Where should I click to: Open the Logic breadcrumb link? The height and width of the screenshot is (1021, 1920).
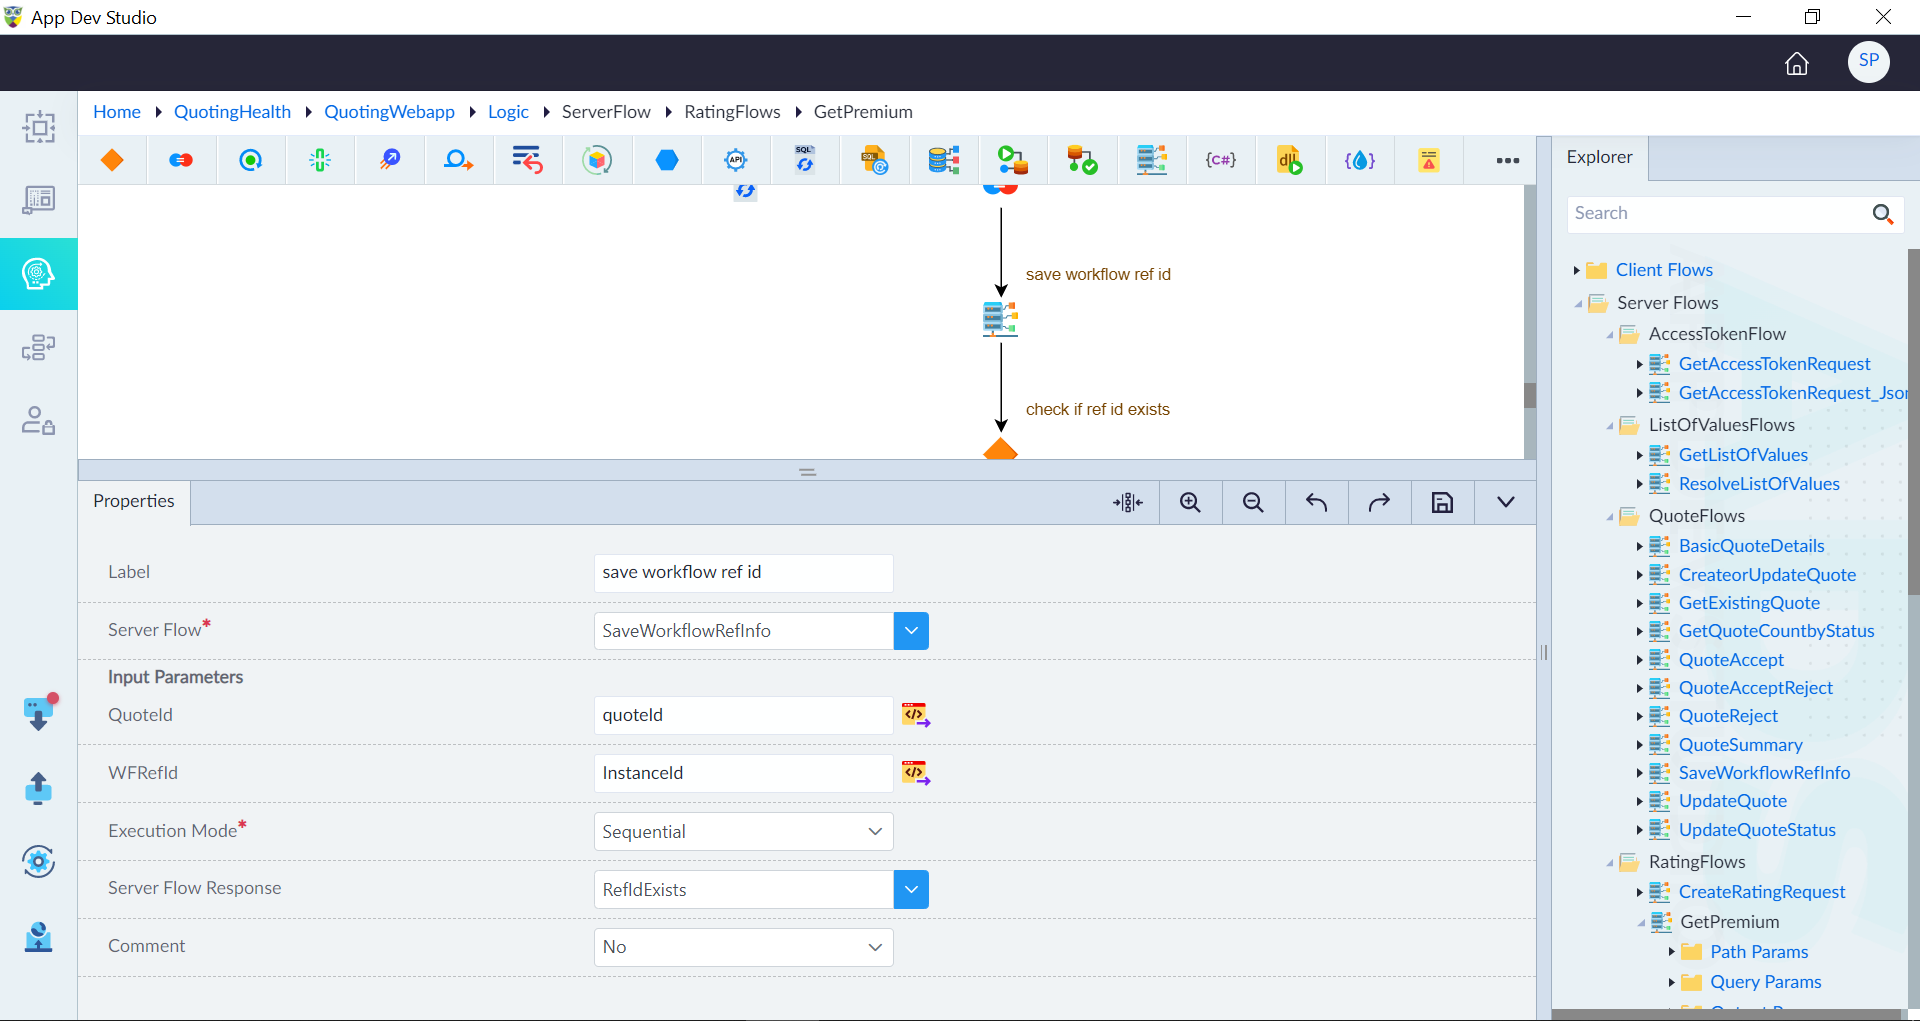[508, 112]
